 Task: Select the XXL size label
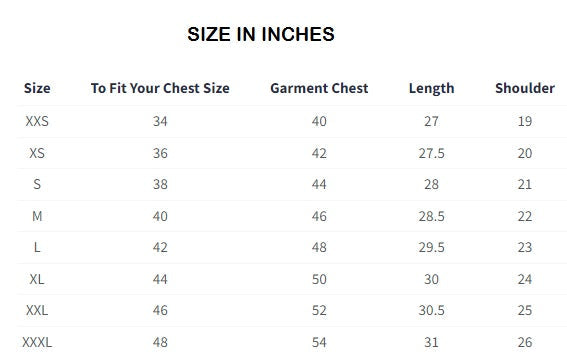coord(37,310)
